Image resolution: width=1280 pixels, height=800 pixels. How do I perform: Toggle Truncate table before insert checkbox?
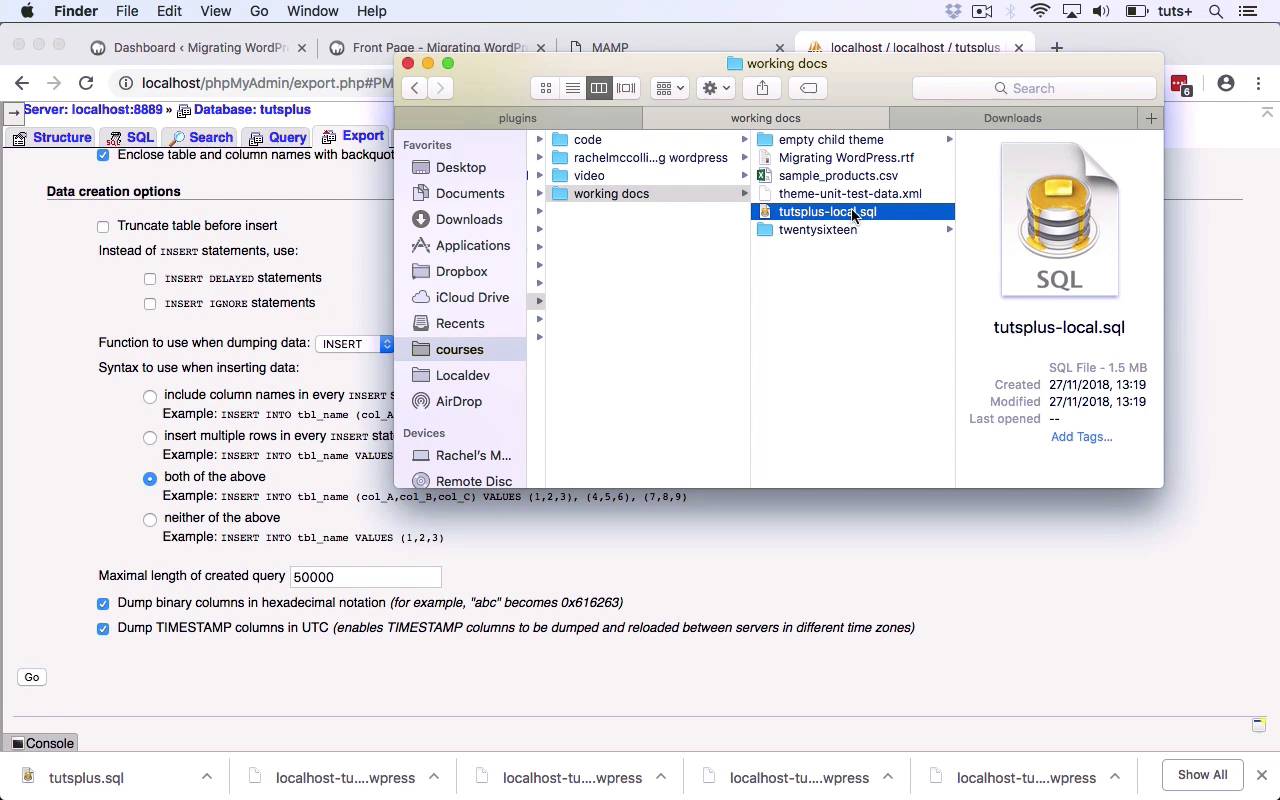click(x=103, y=227)
